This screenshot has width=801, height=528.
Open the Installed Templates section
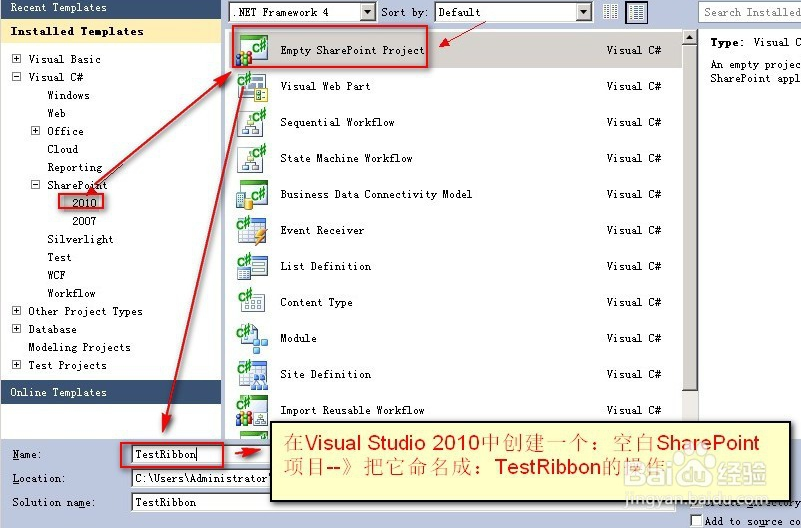point(111,32)
